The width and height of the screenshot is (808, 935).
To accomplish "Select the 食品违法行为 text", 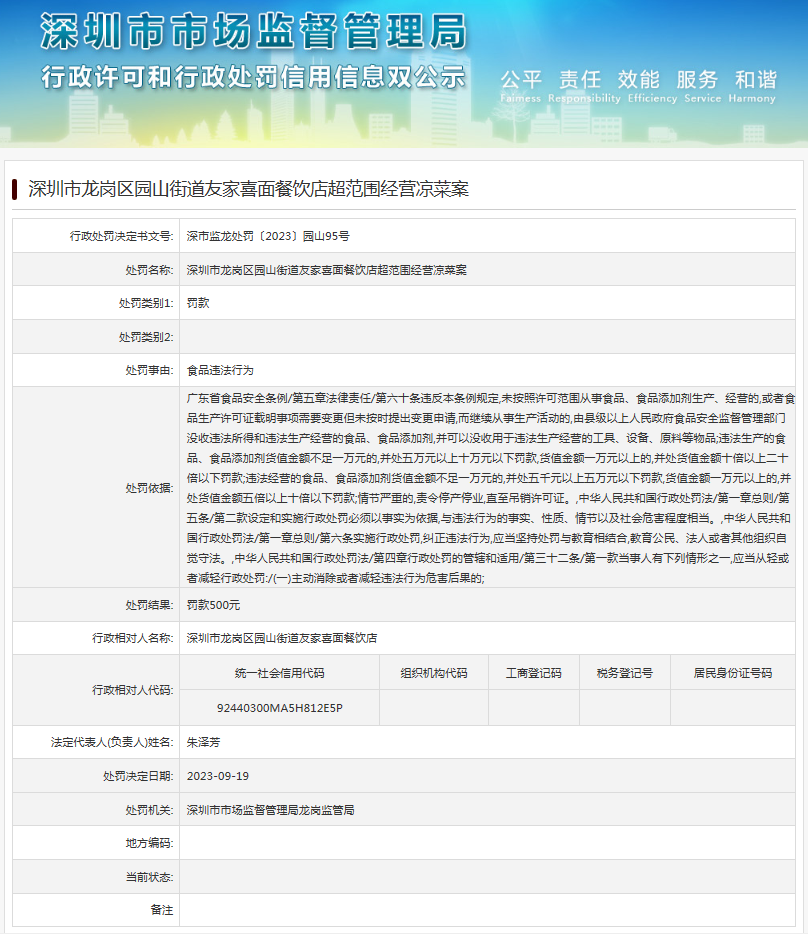I will click(x=220, y=370).
